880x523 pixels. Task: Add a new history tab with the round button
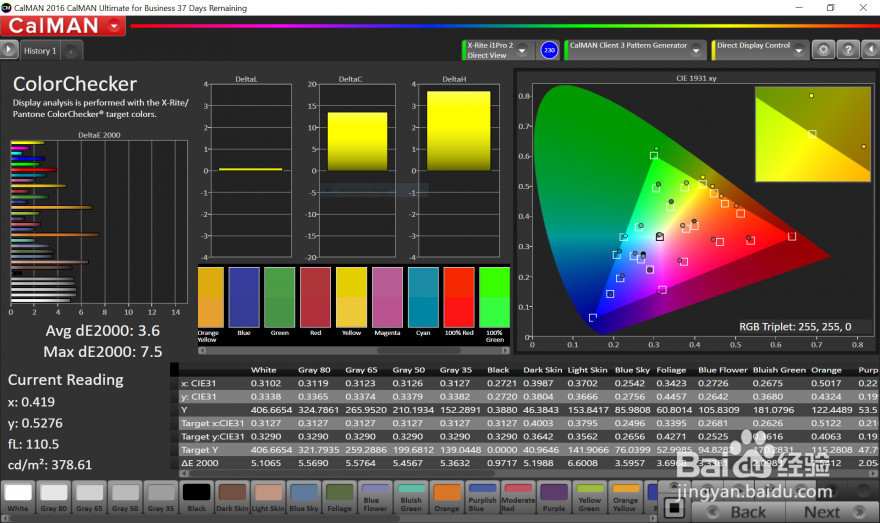click(x=71, y=51)
